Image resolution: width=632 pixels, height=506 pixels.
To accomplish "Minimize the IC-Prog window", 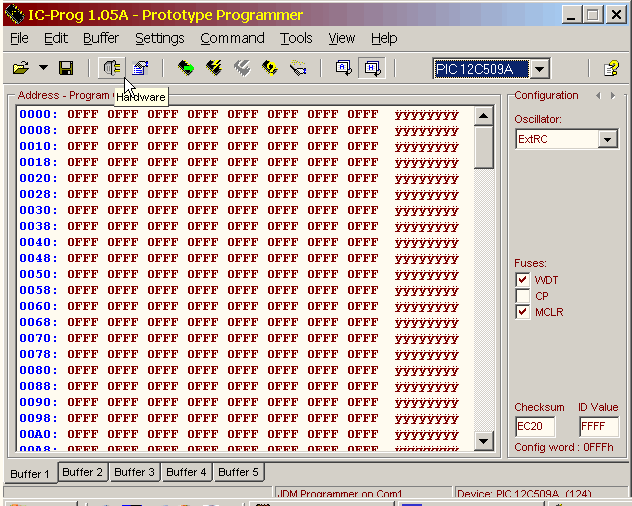I will pyautogui.click(x=571, y=15).
